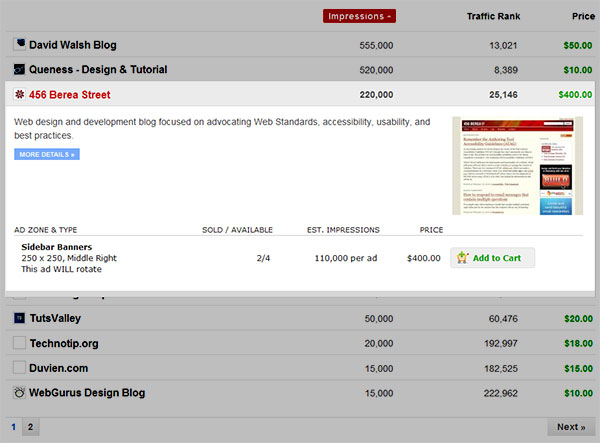This screenshot has height=443, width=600.
Task: Collapse the 456 Berea Street listing
Action: point(70,95)
